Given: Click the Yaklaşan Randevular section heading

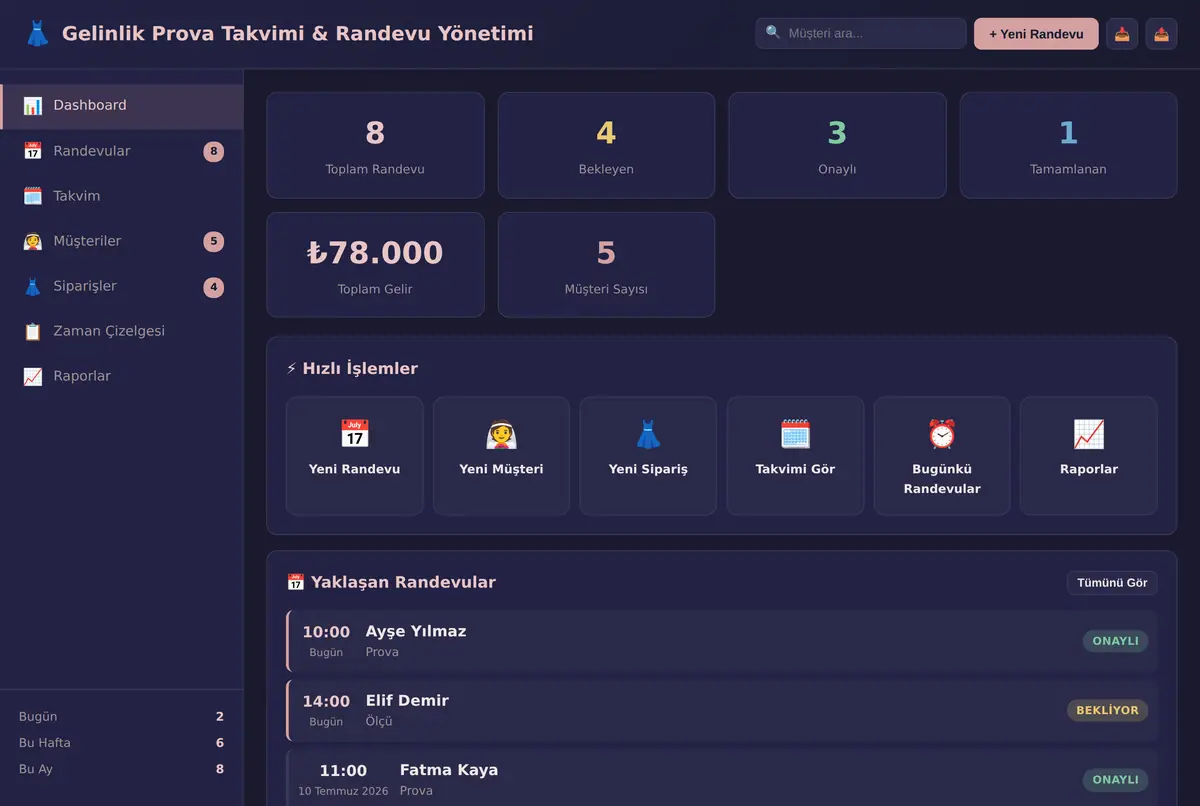Looking at the screenshot, I should pos(391,583).
